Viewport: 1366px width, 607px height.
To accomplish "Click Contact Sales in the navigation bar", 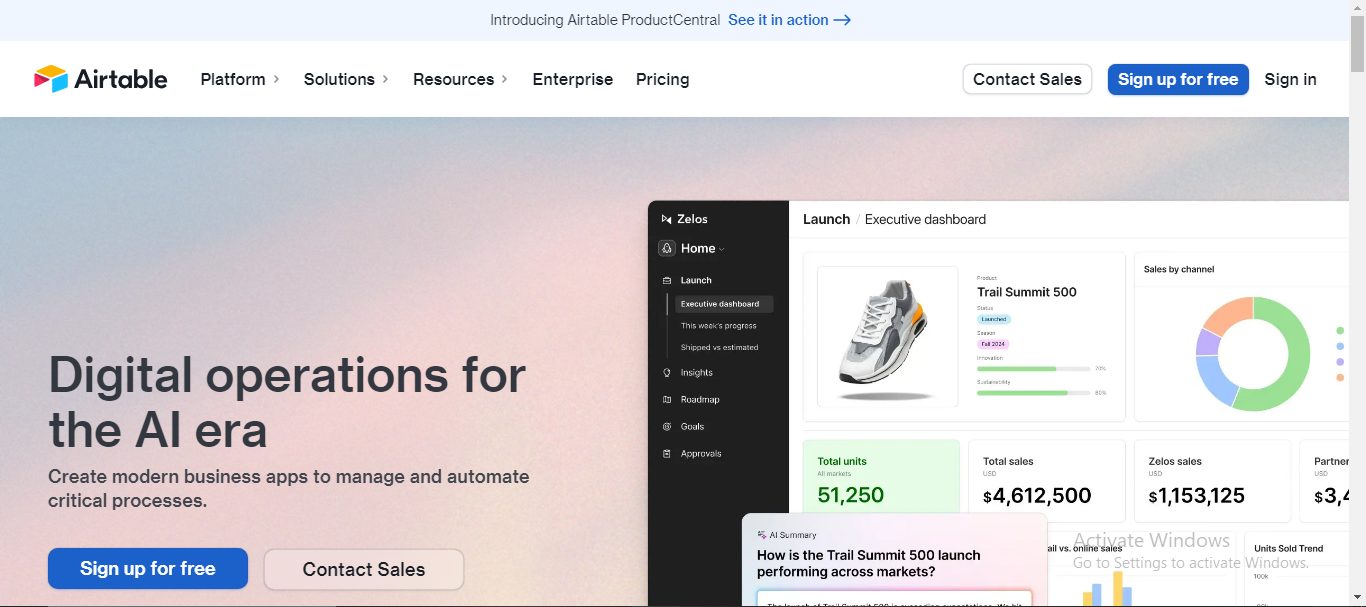I will tap(1027, 79).
